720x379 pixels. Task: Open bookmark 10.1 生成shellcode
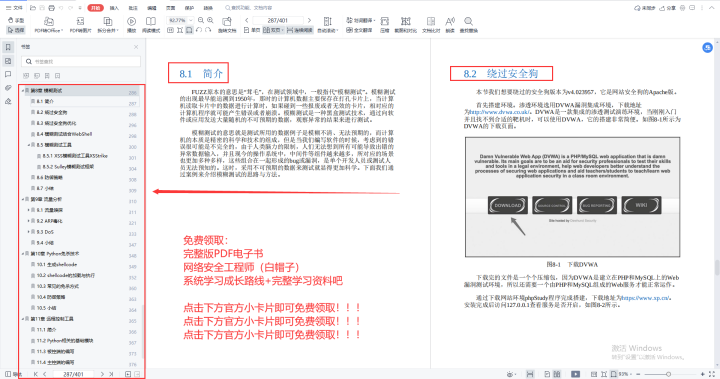pos(56,265)
